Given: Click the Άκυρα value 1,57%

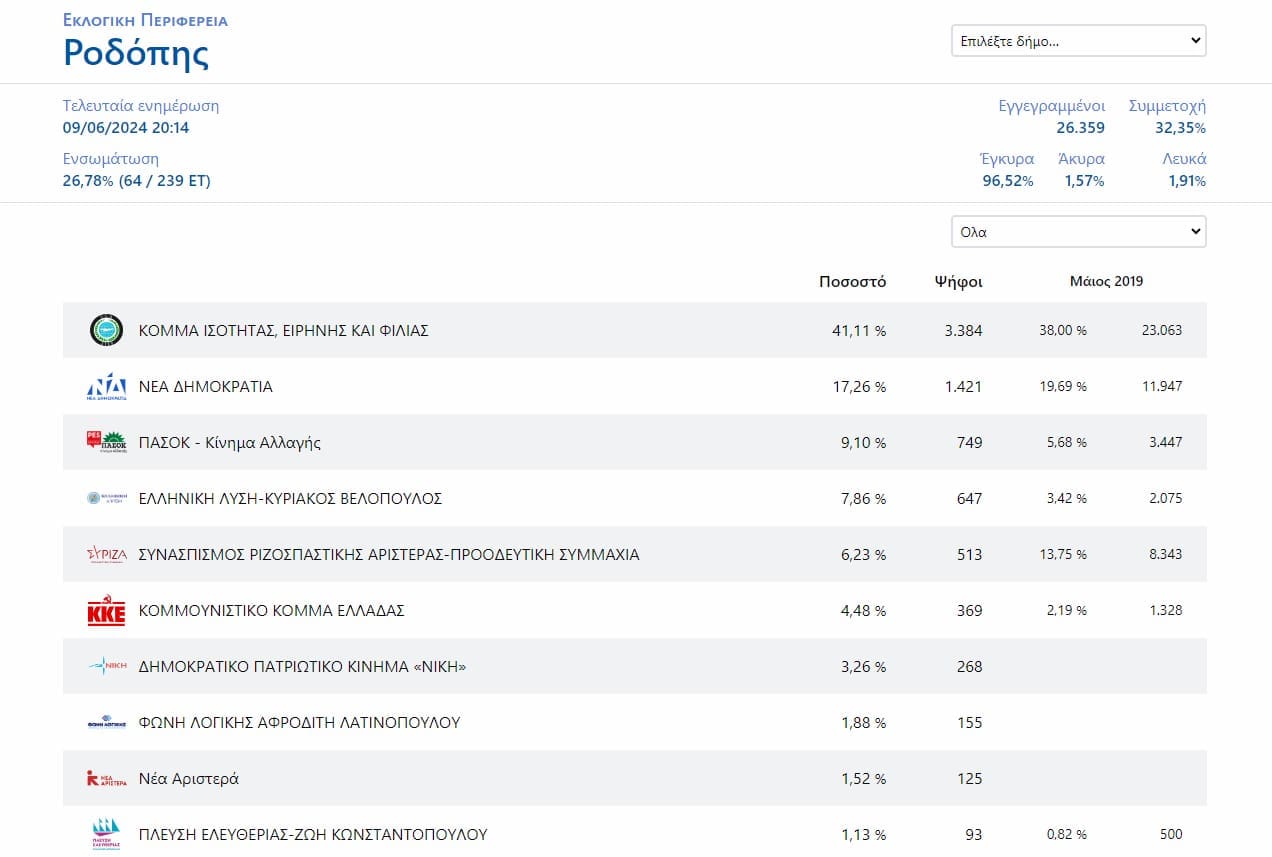Looking at the screenshot, I should [x=1085, y=181].
